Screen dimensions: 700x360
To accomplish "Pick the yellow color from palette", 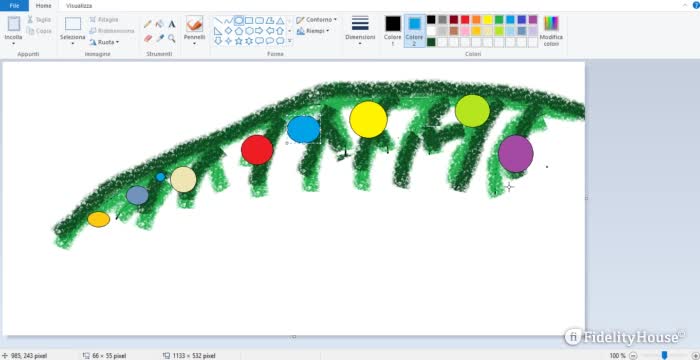I will click(487, 20).
